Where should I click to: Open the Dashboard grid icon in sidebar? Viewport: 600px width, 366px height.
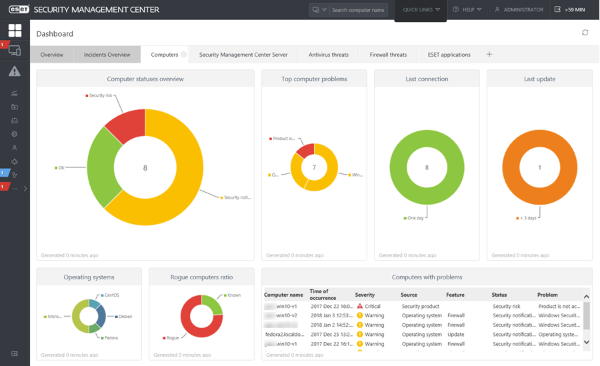click(15, 30)
